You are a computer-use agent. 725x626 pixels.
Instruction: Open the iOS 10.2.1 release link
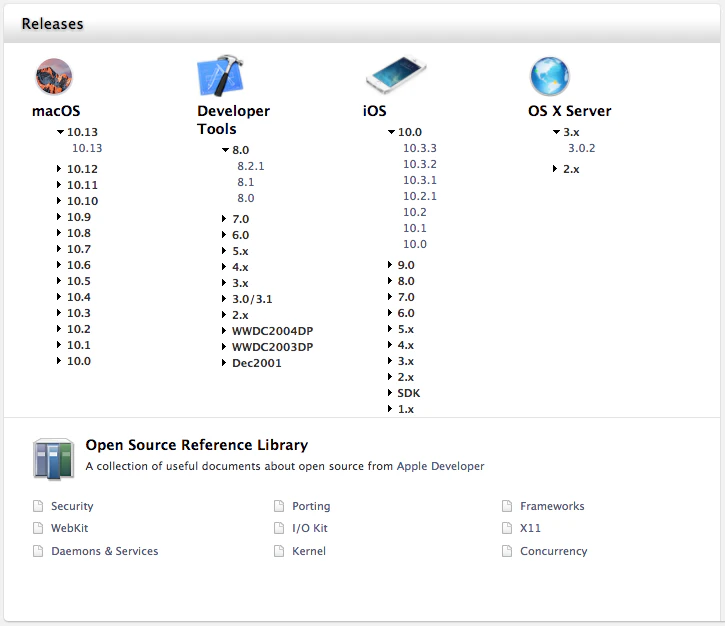click(x=420, y=196)
